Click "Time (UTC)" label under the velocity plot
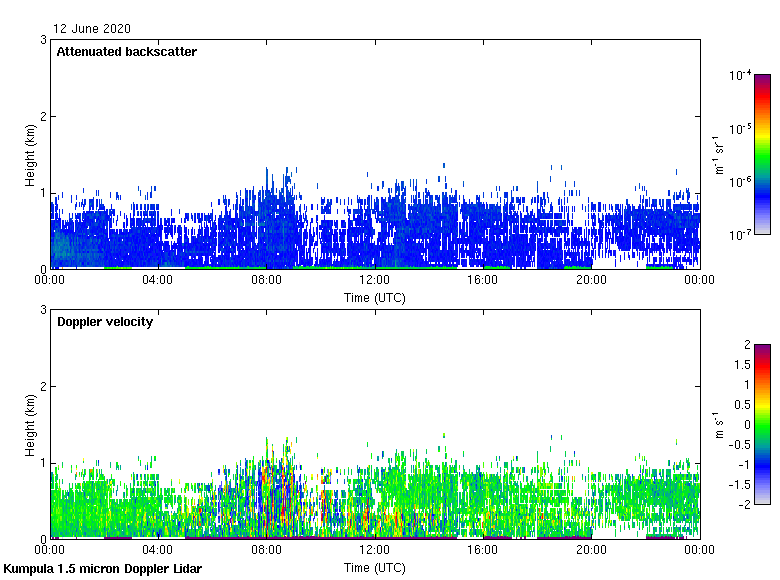Image resolution: width=780 pixels, height=580 pixels. 375,568
